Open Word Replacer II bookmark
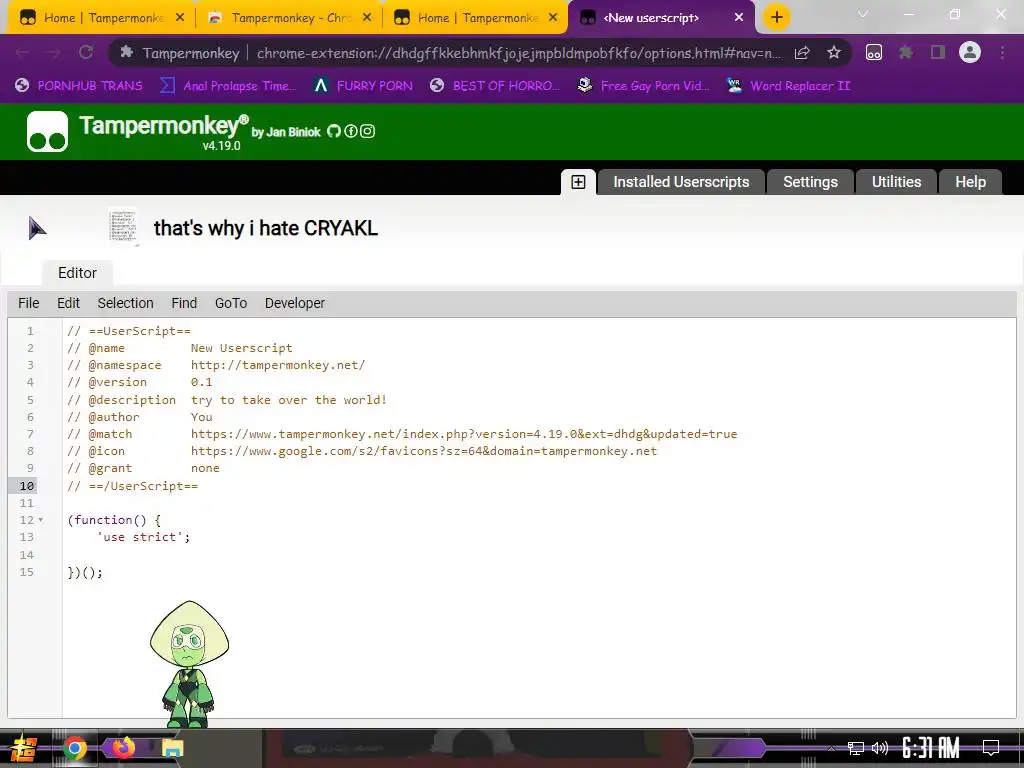Screen dimensions: 1024x768 (789, 86)
